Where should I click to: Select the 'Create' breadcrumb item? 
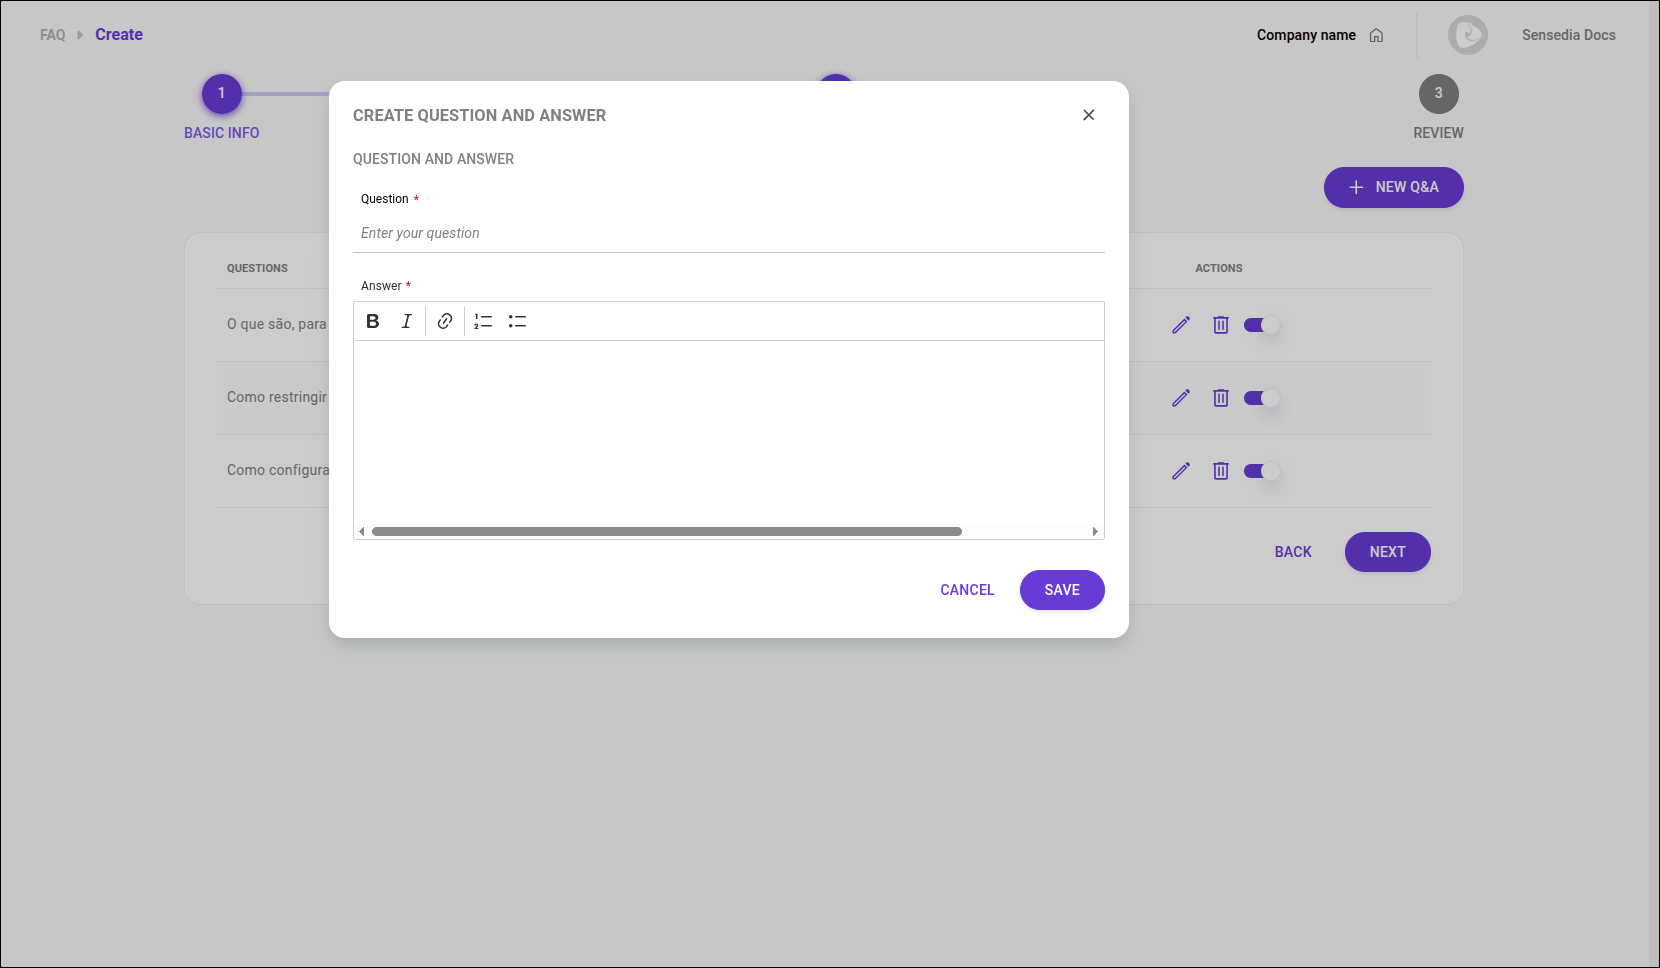tap(118, 34)
